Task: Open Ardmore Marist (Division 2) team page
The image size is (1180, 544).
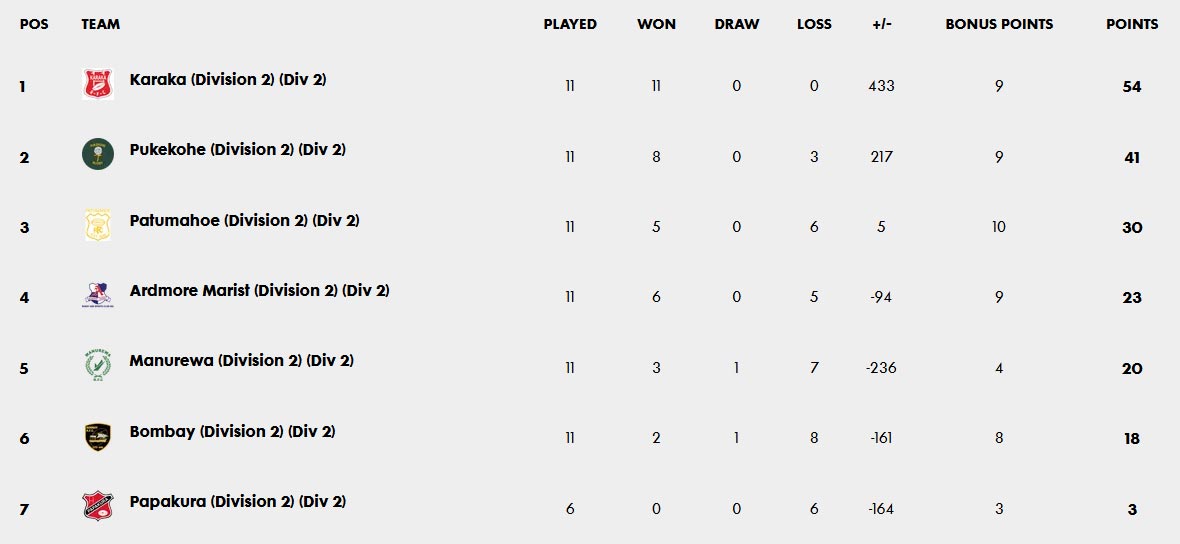Action: pos(259,291)
